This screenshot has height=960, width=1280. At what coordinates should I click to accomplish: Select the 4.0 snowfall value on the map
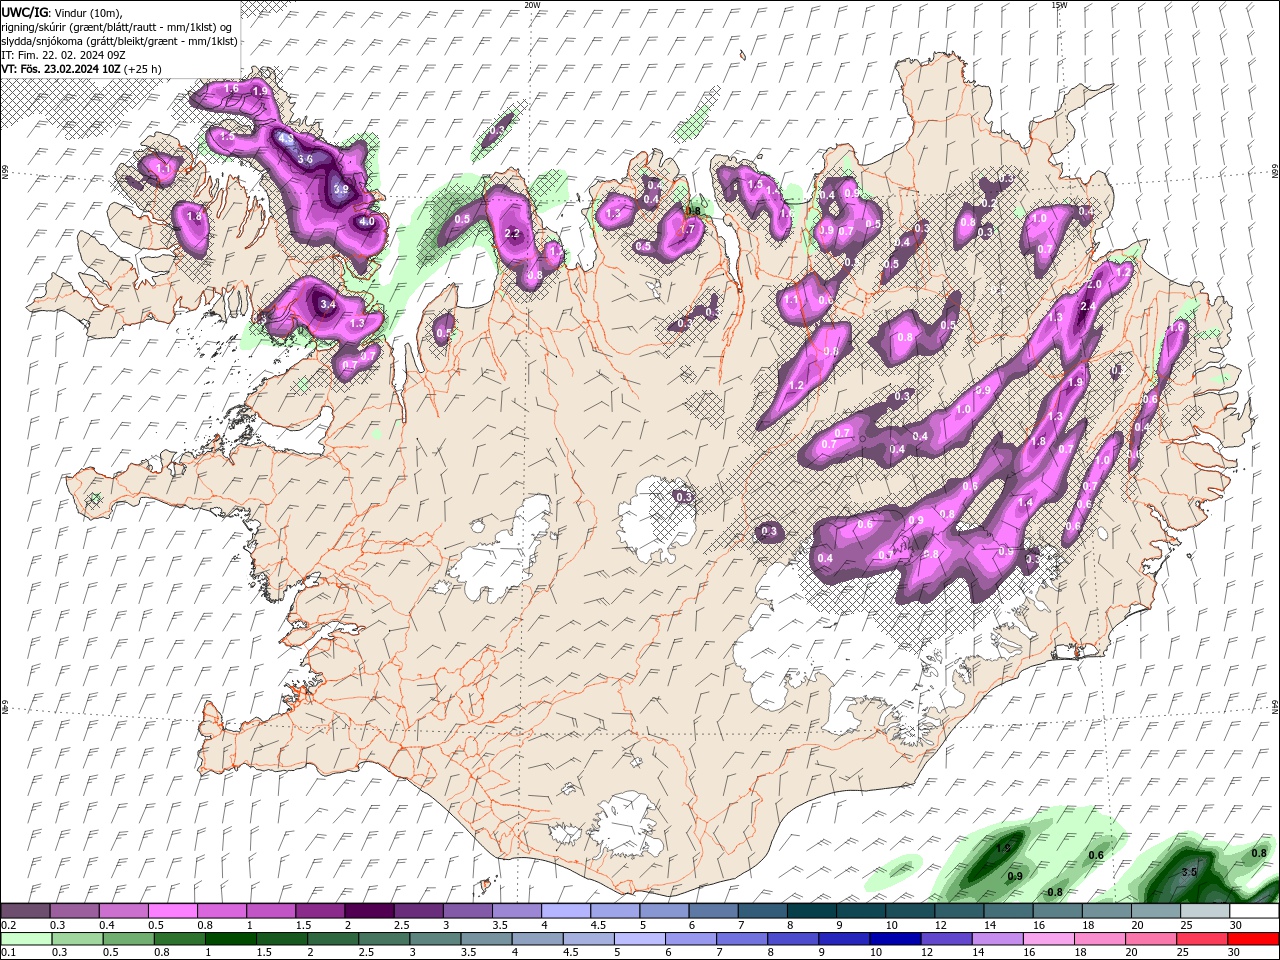point(366,222)
